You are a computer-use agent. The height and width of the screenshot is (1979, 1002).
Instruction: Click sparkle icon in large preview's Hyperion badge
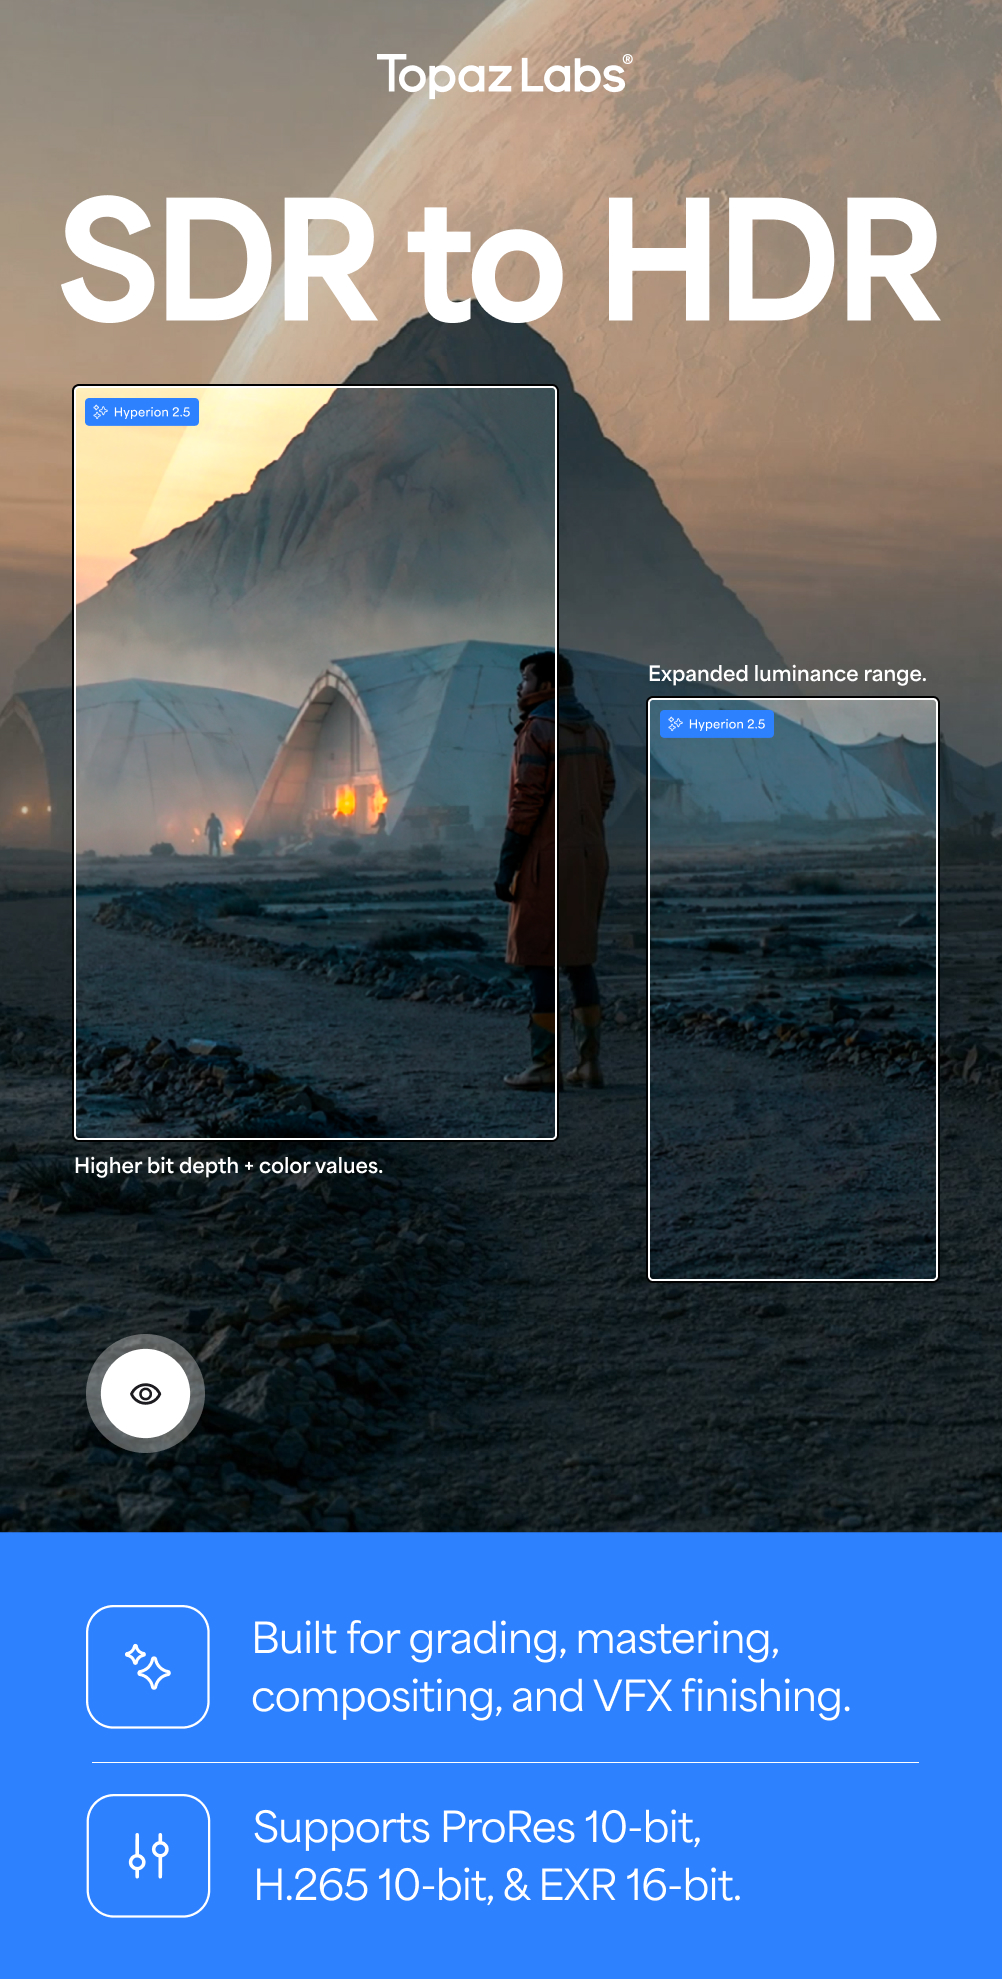(100, 412)
